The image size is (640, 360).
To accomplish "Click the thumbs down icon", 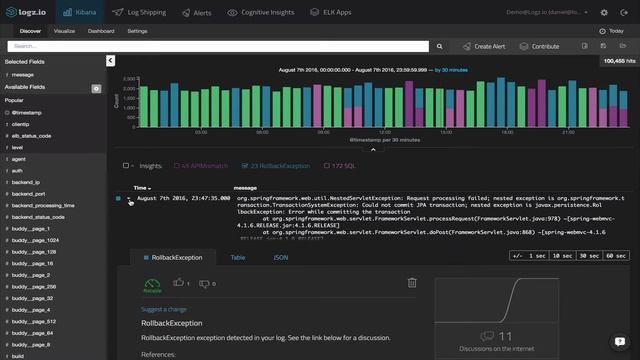I will coord(204,284).
